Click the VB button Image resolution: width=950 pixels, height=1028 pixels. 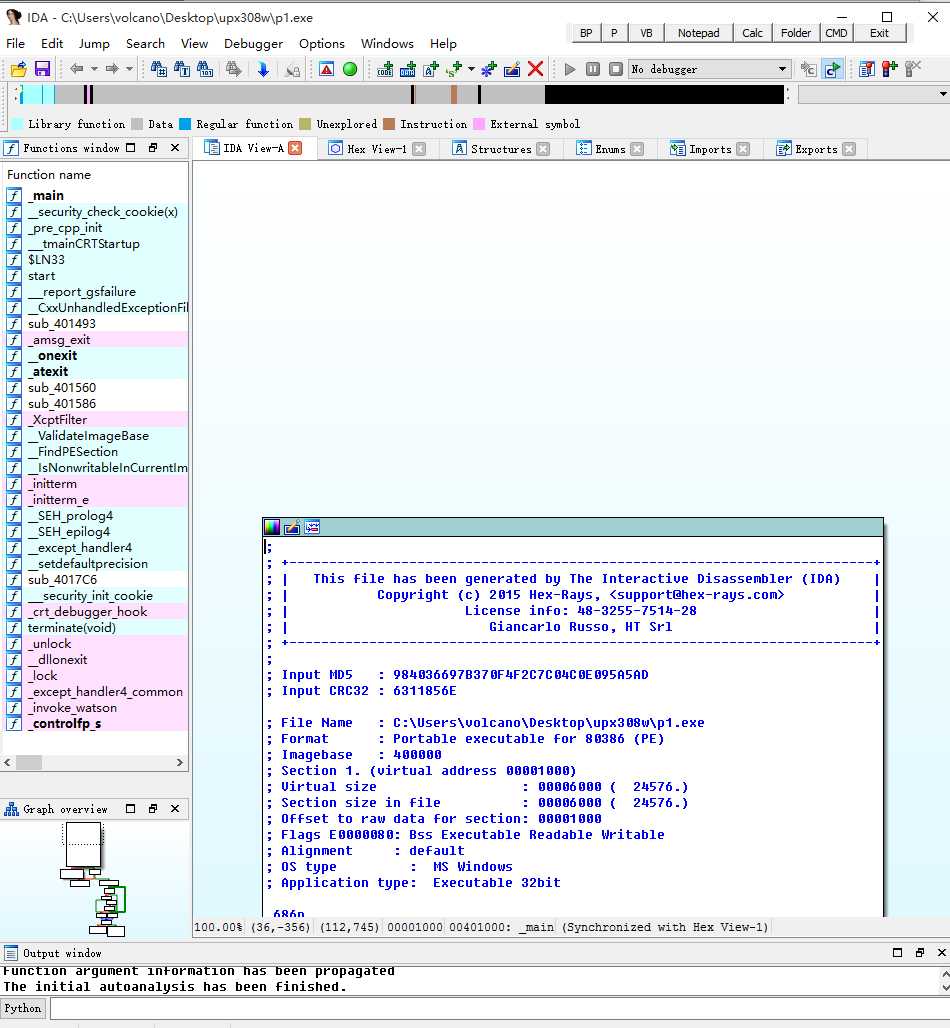coord(646,33)
